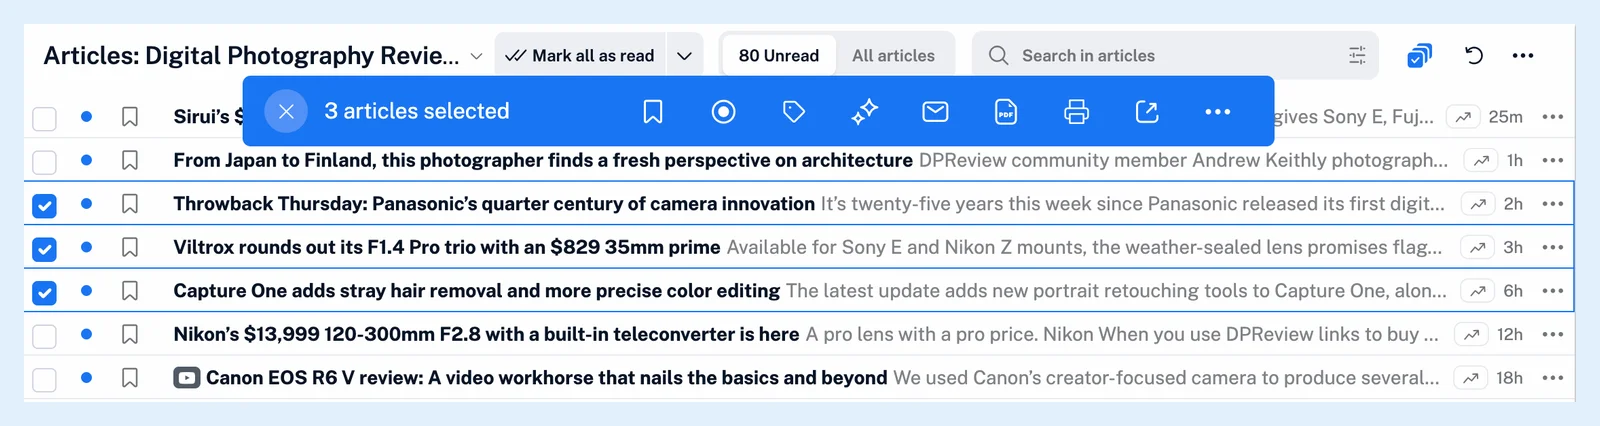
Task: Bookmark the Sirui's article
Action: (x=130, y=117)
